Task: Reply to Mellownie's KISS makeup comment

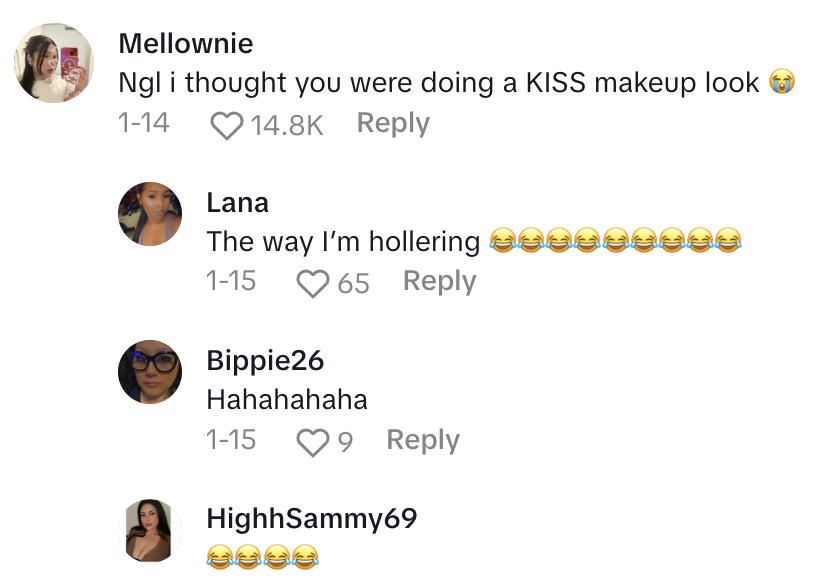Action: pos(393,124)
